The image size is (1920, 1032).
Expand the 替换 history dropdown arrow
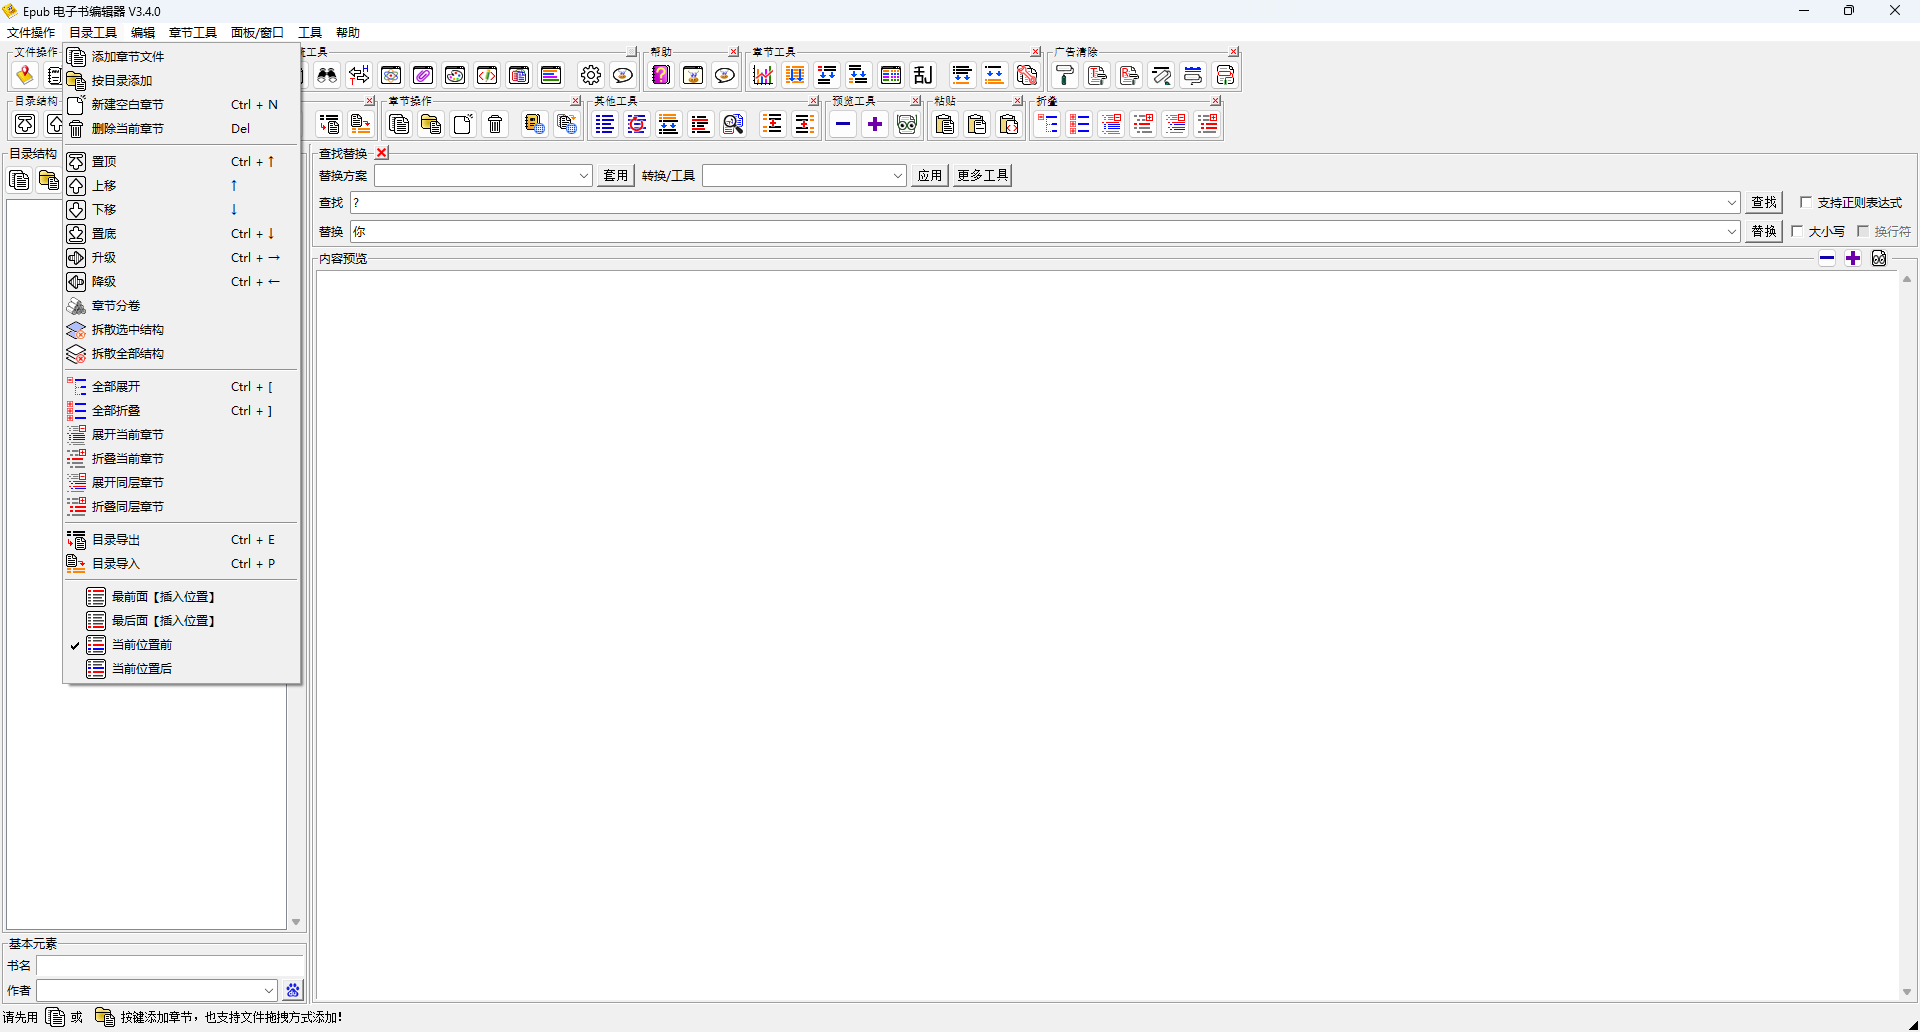1732,232
